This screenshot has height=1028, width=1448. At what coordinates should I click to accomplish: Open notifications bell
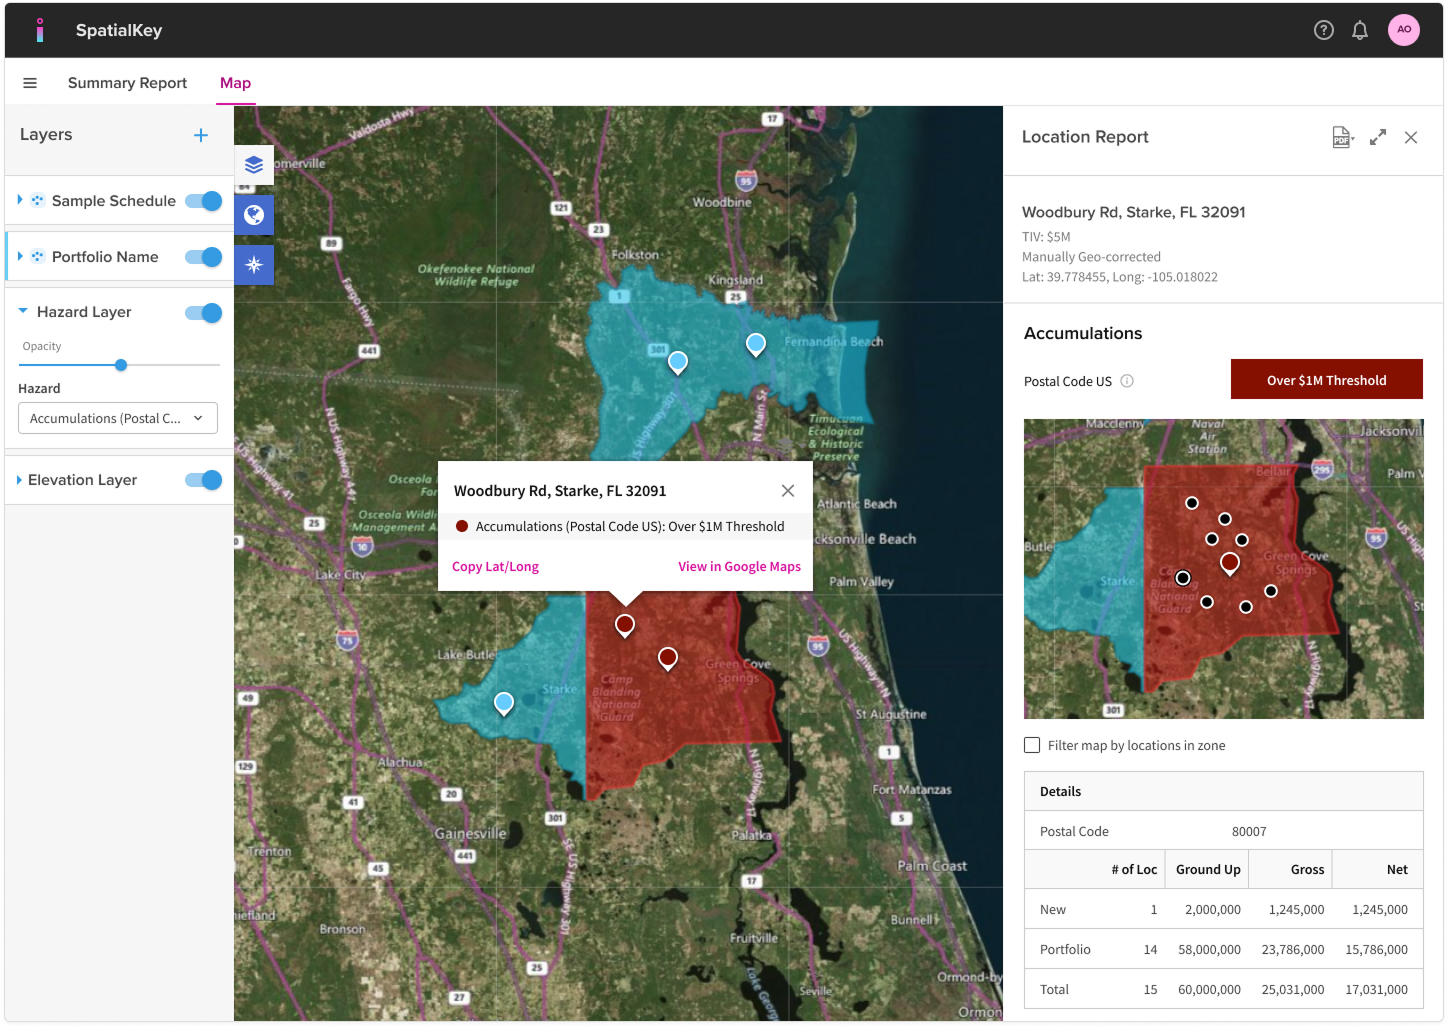[x=1360, y=30]
